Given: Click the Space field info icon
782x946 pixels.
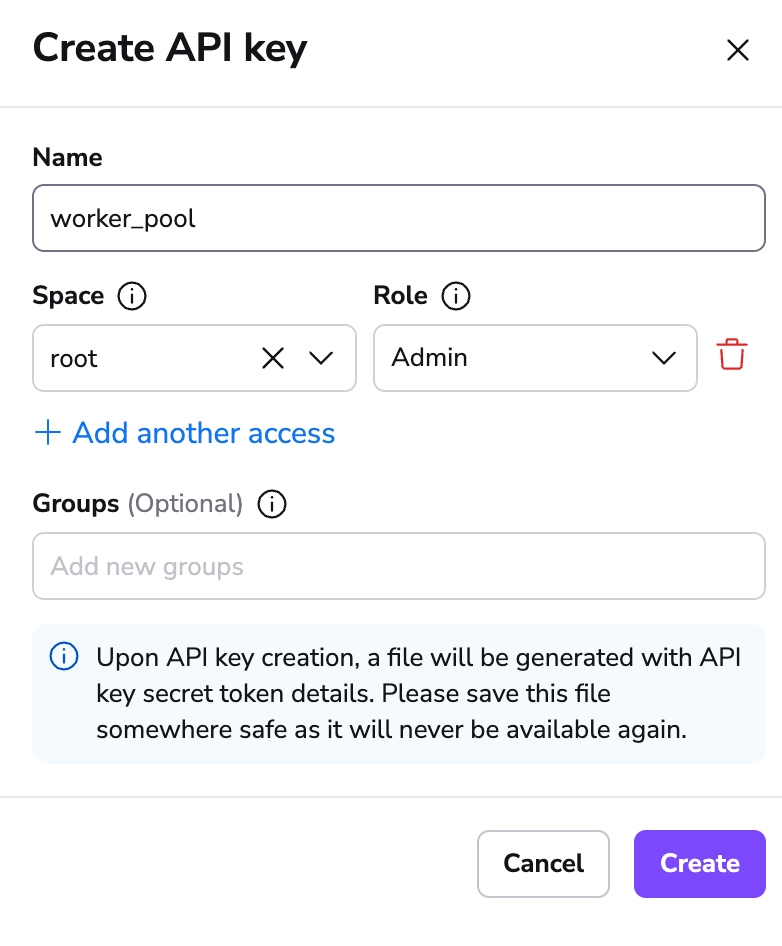Looking at the screenshot, I should tap(132, 296).
